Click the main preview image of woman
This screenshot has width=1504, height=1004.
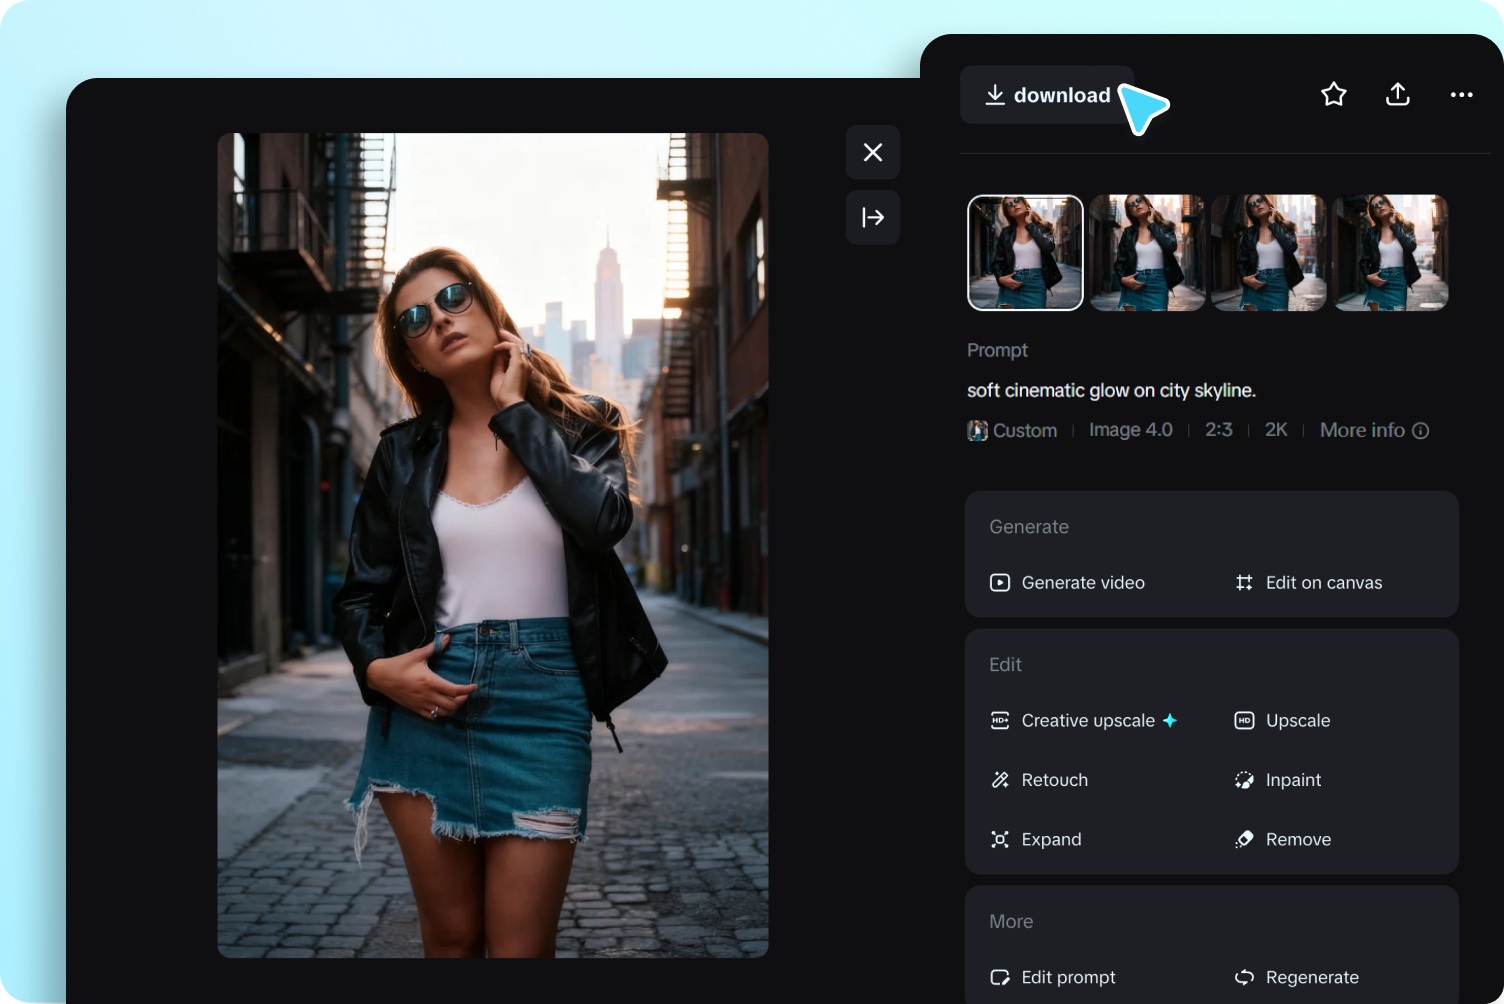[x=493, y=545]
